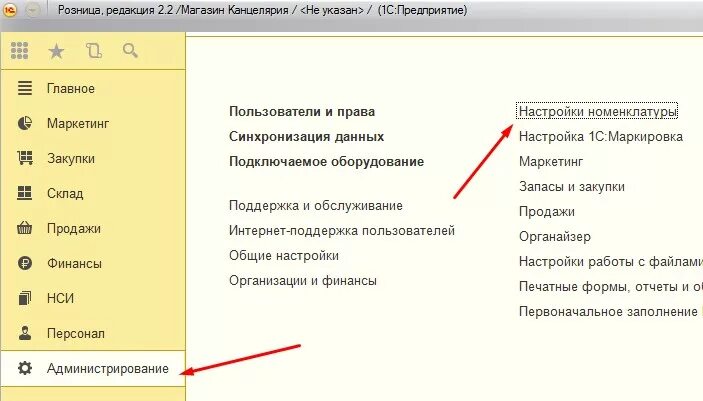
Task: Click the Финансы ruble coin icon
Action: (25, 263)
